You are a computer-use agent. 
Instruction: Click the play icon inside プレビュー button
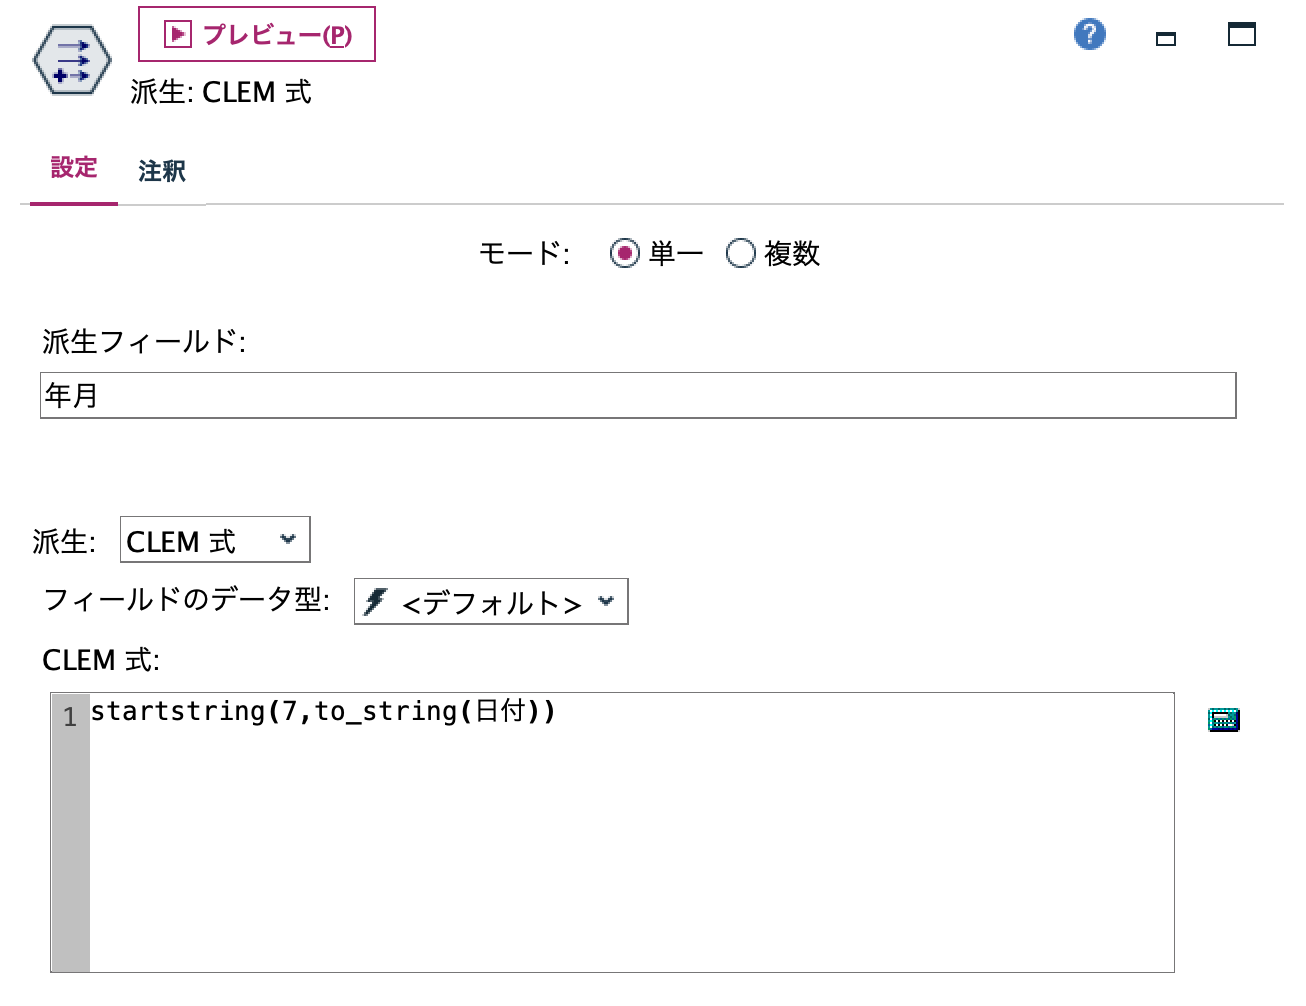pyautogui.click(x=177, y=33)
